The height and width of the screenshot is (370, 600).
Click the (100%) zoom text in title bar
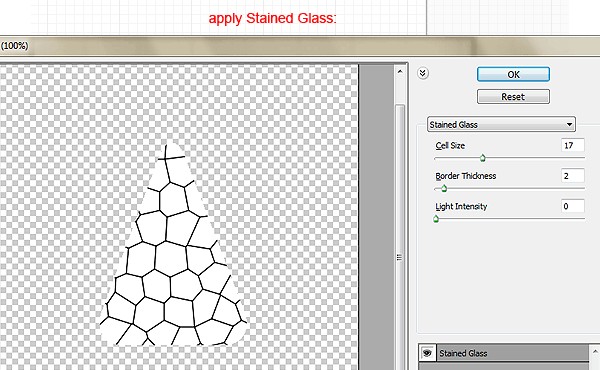[x=15, y=46]
